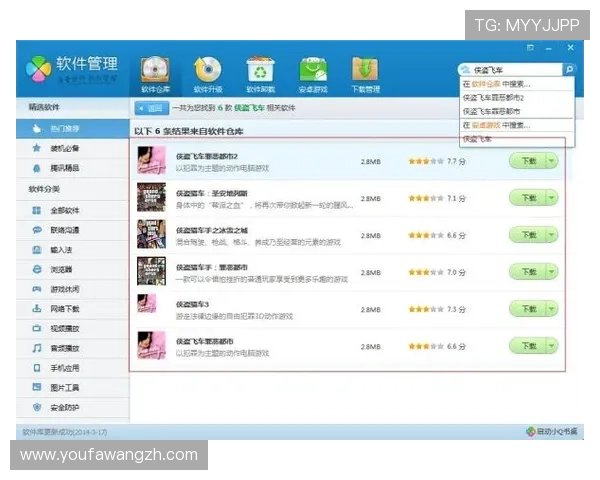Open the 输入法 input method category

pyautogui.click(x=73, y=250)
